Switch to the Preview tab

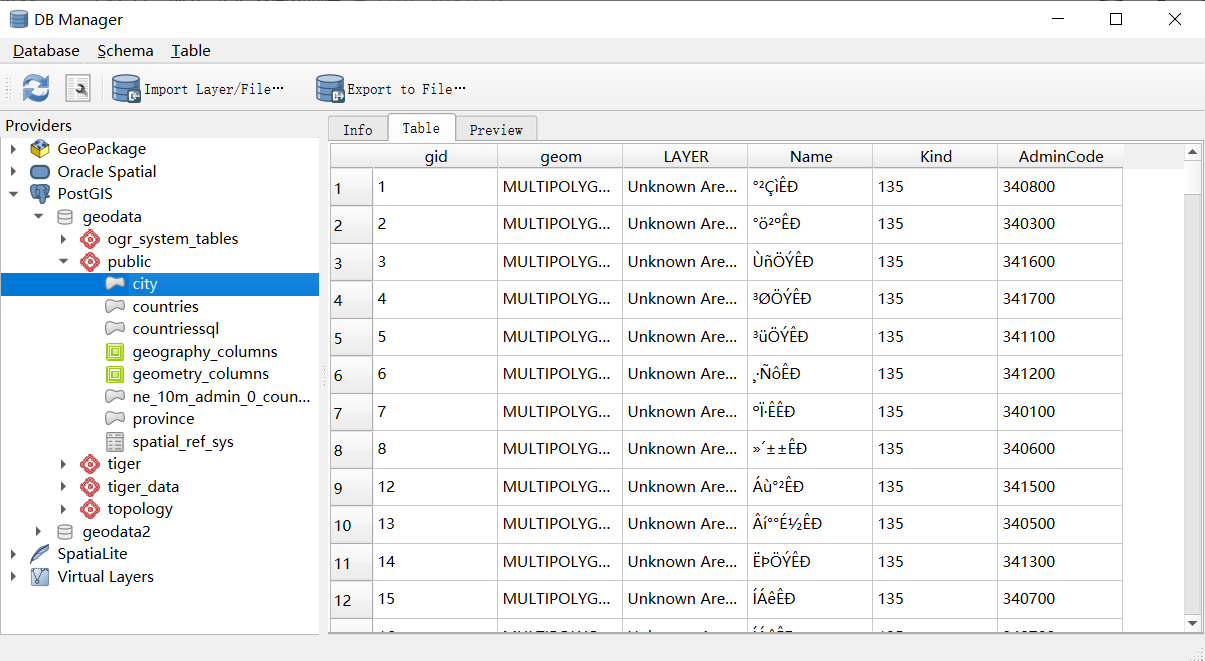coord(496,128)
